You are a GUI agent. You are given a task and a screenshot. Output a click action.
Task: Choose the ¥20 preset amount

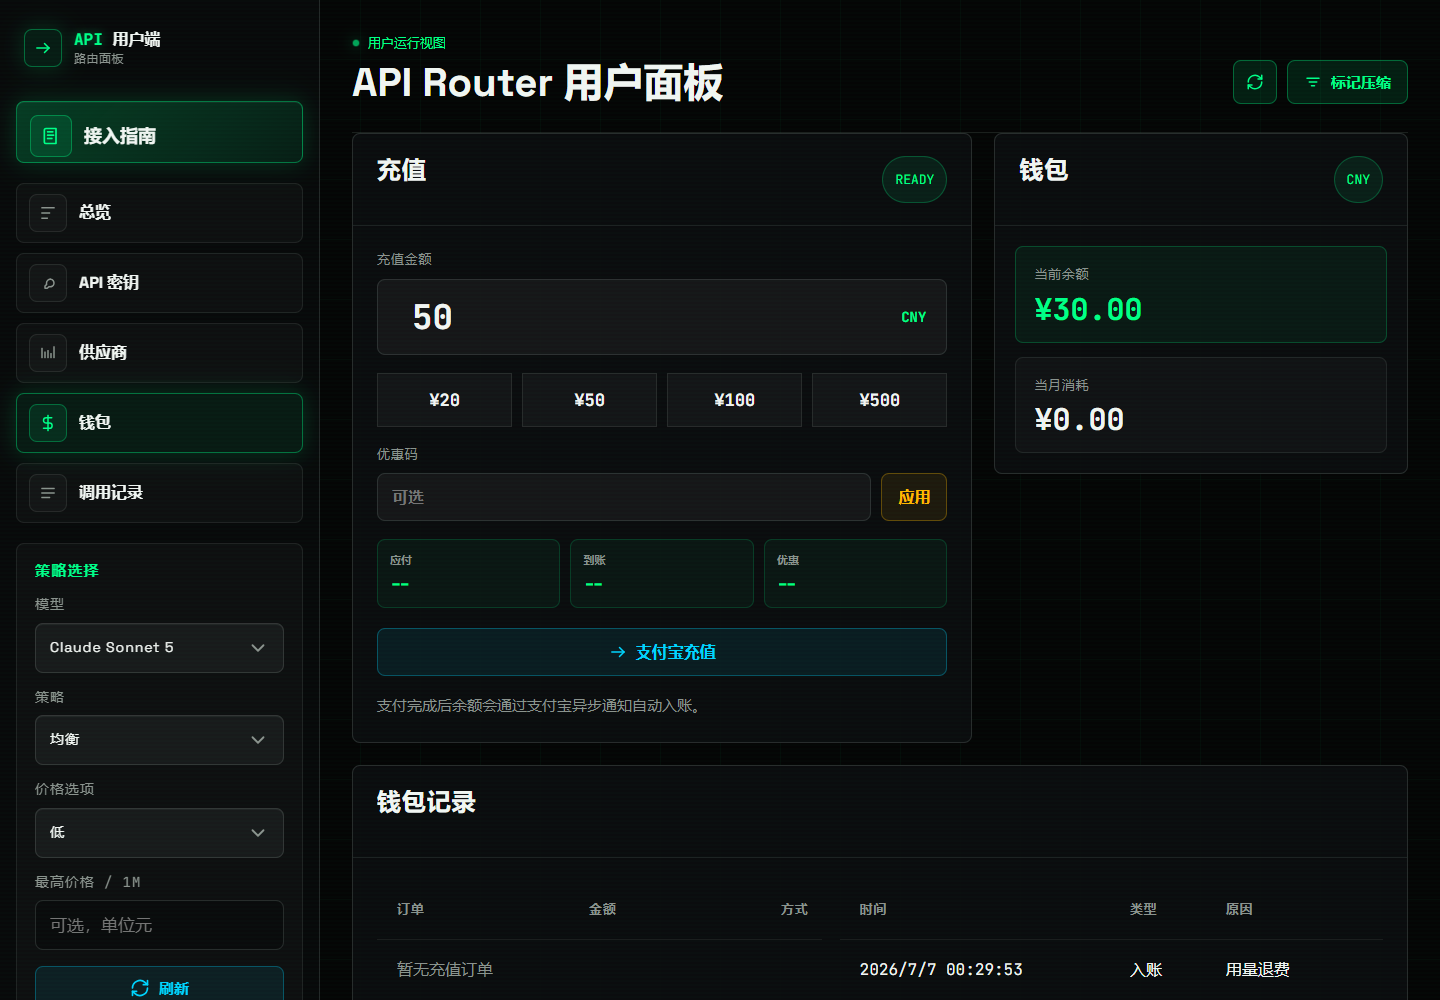(444, 400)
